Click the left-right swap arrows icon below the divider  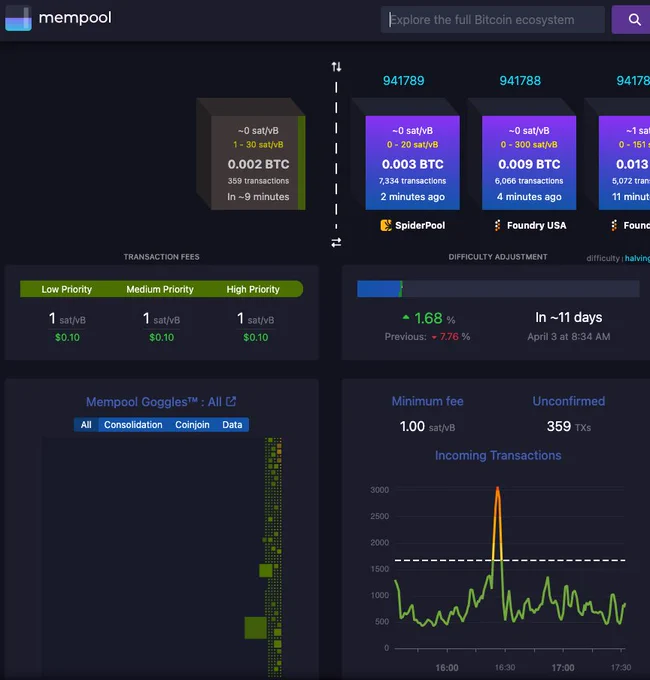[336, 242]
